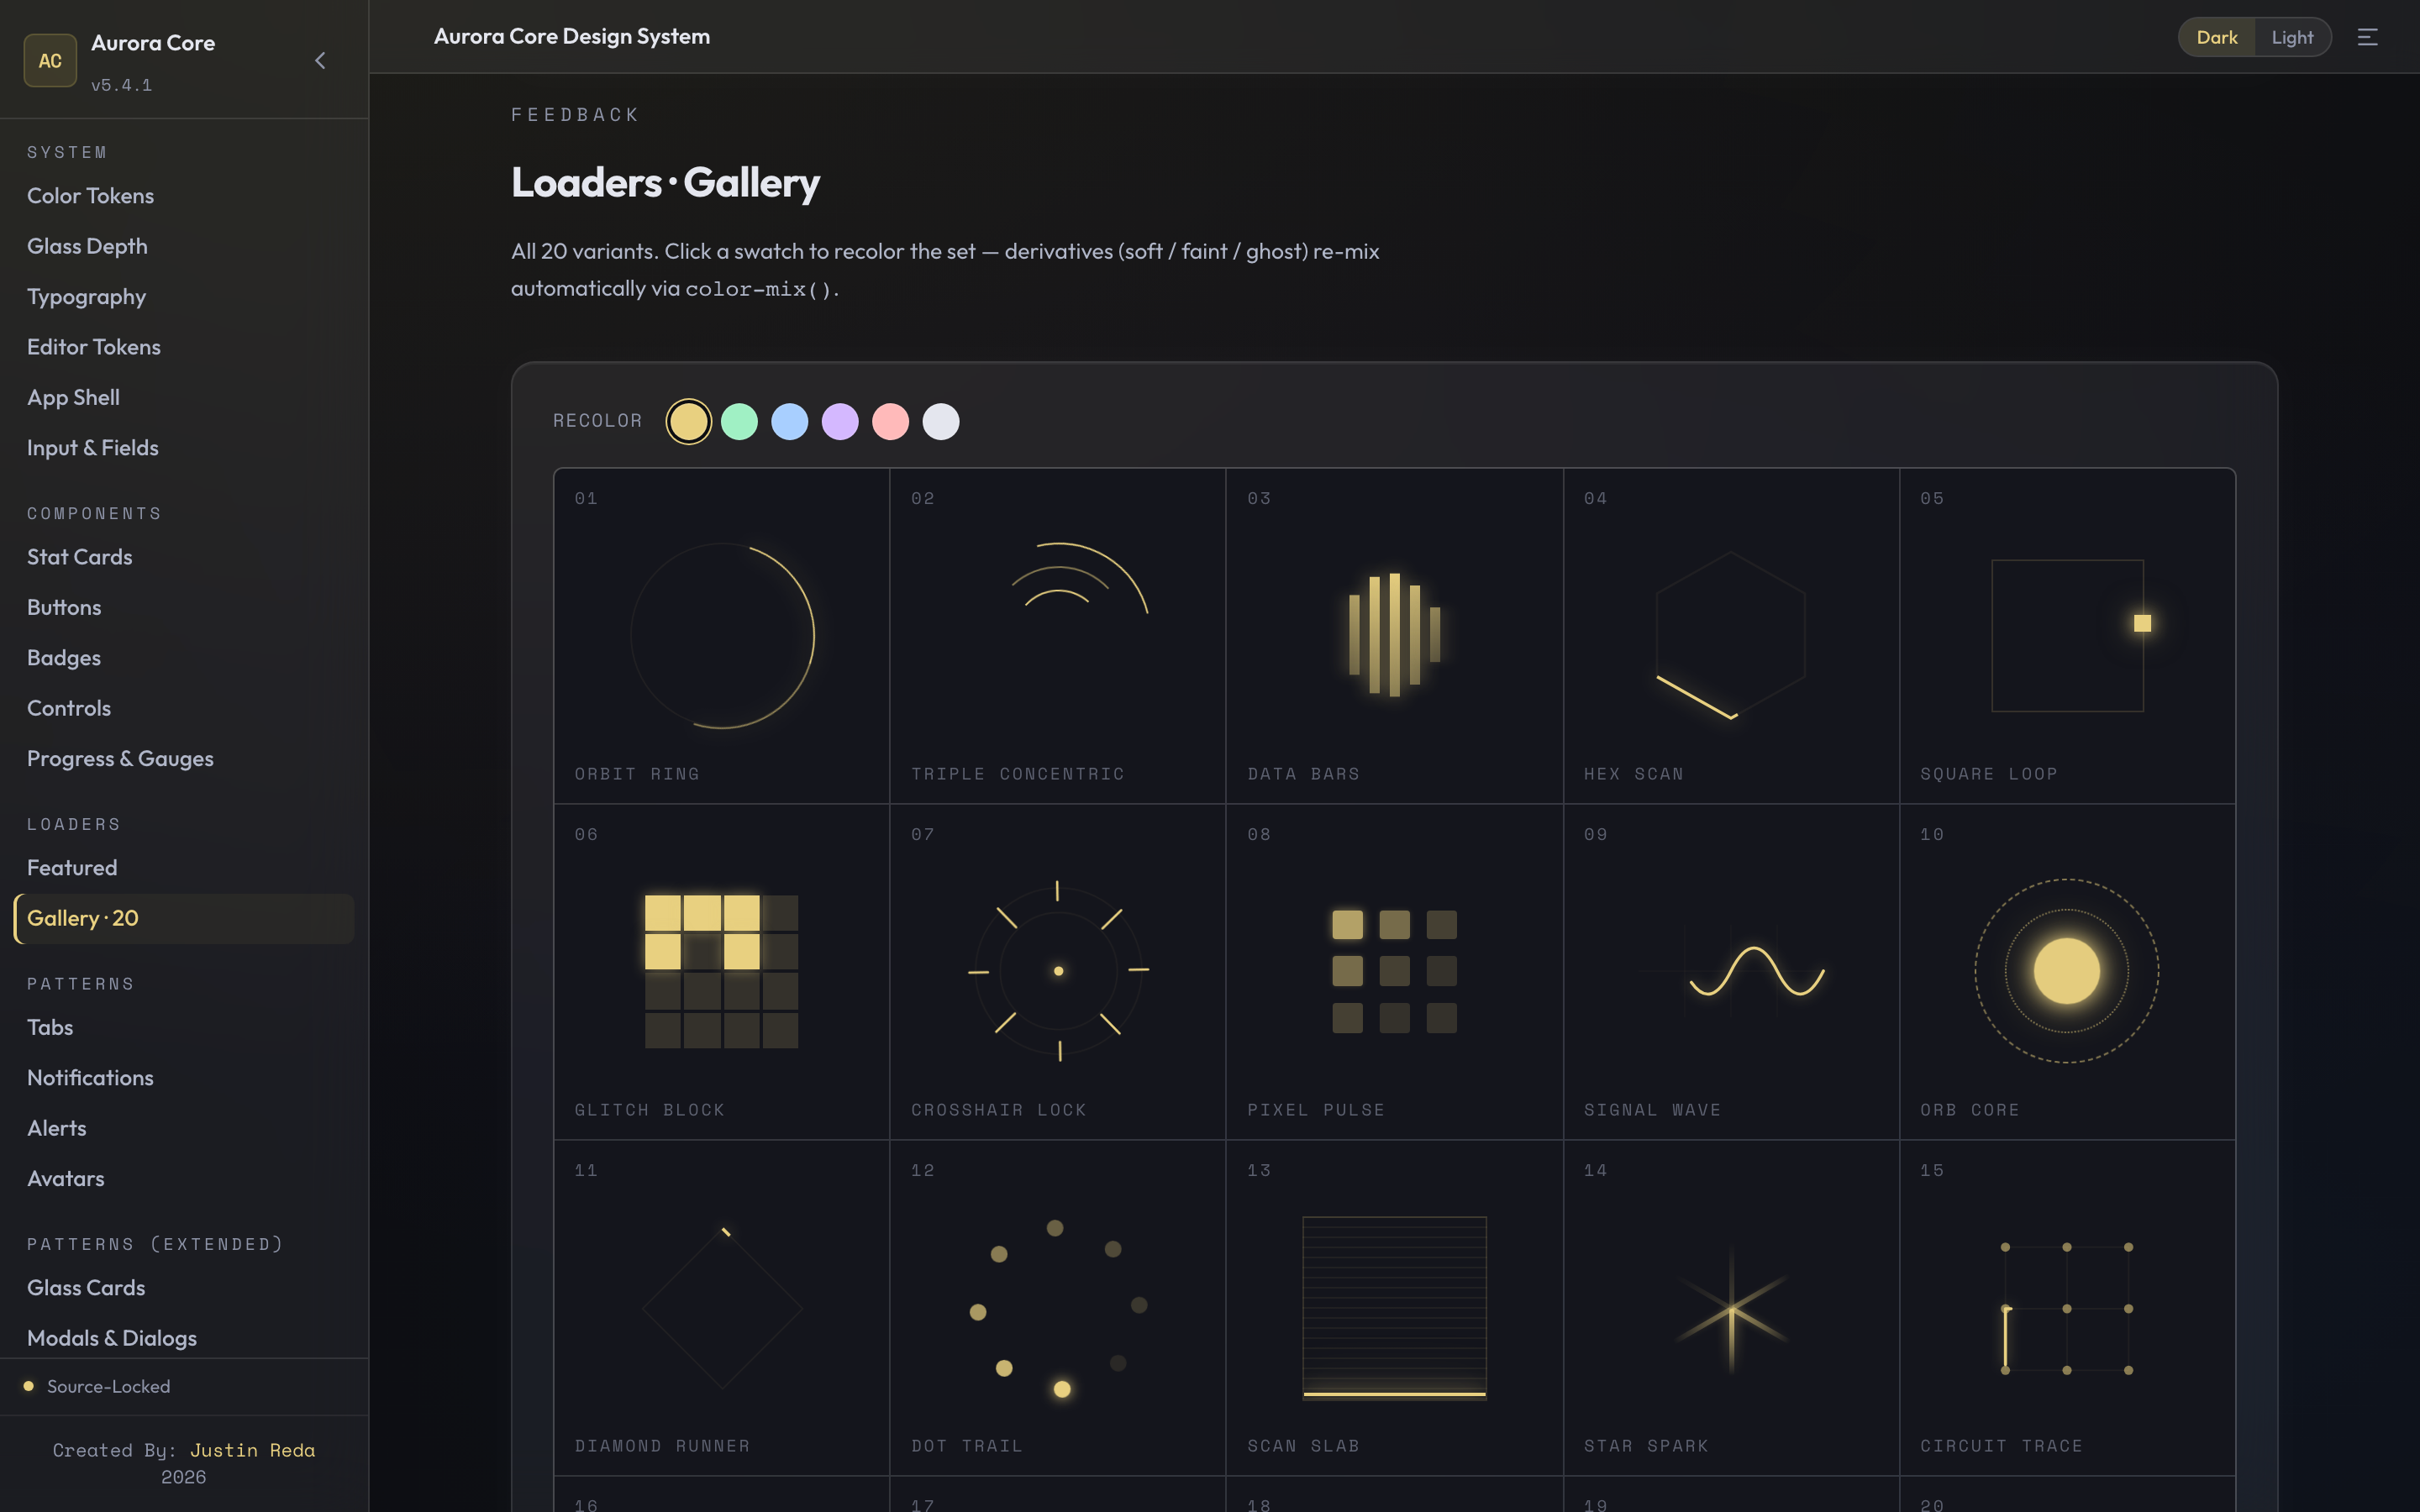This screenshot has width=2420, height=1512.
Task: Open the hamburger menu icon
Action: click(2367, 37)
